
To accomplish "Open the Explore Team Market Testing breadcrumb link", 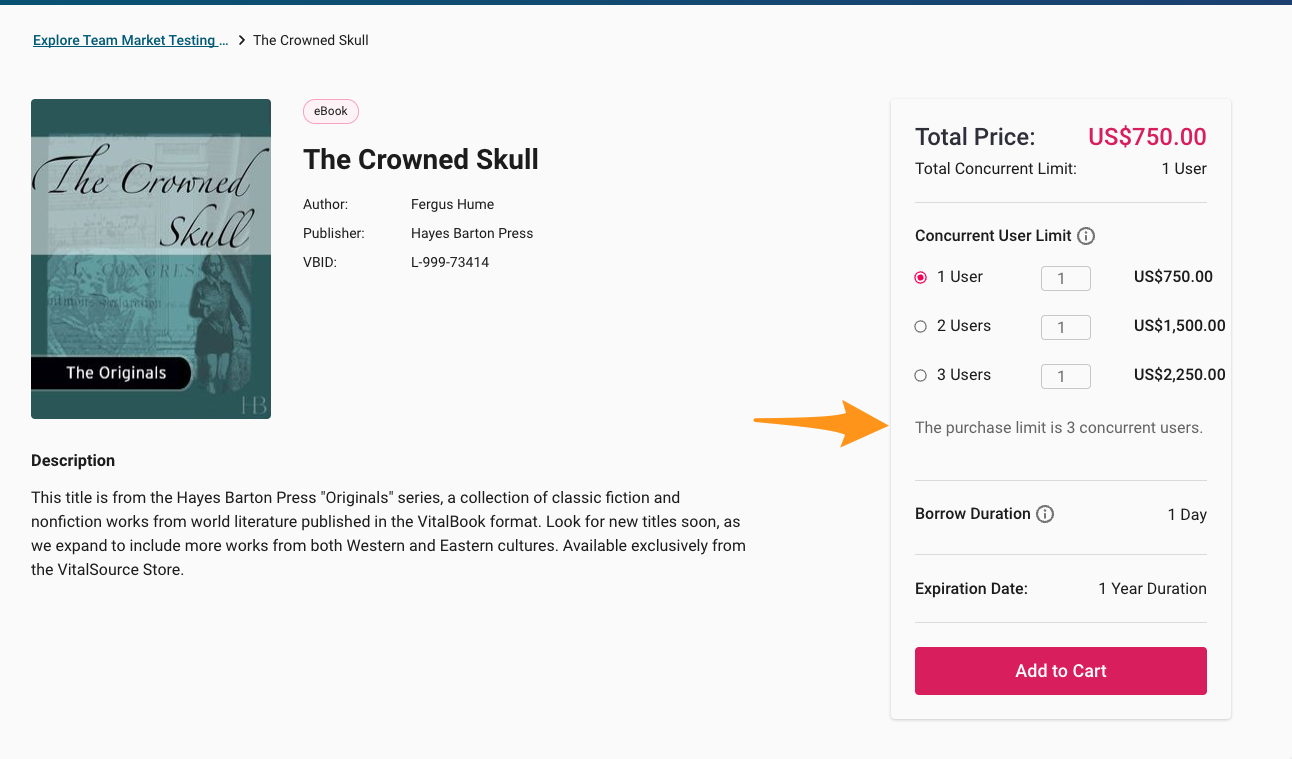I will (x=130, y=41).
